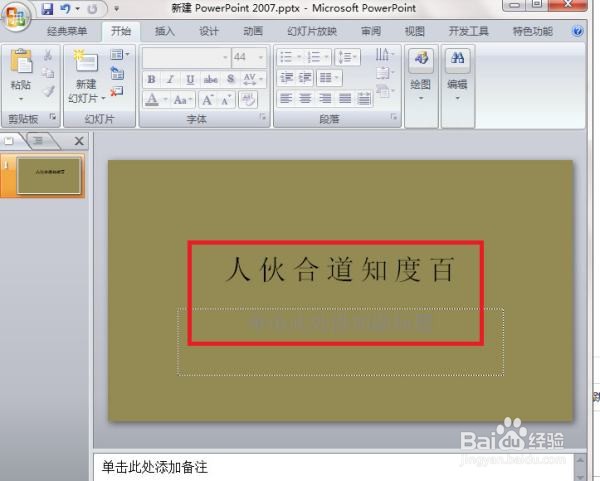Open the 经典菜单 tab
This screenshot has height=481, width=600.
coord(67,31)
